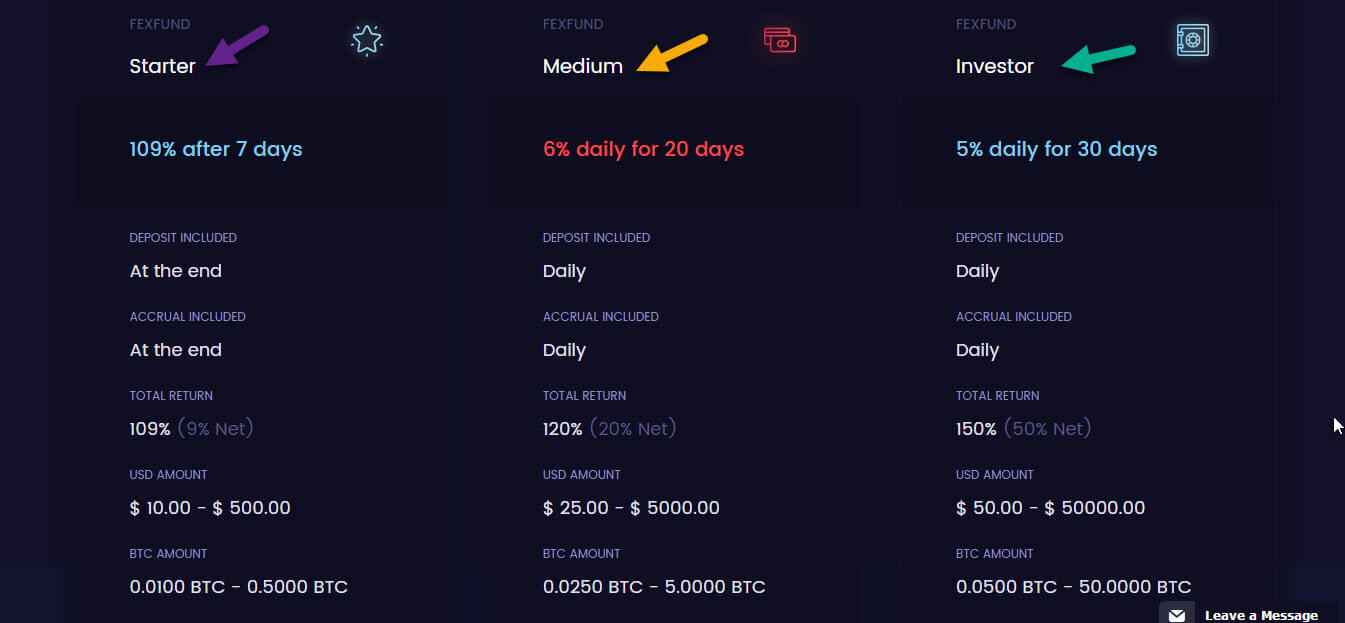Click the "109% after 7 days" rate banner
Image resolution: width=1345 pixels, height=623 pixels.
coord(215,149)
